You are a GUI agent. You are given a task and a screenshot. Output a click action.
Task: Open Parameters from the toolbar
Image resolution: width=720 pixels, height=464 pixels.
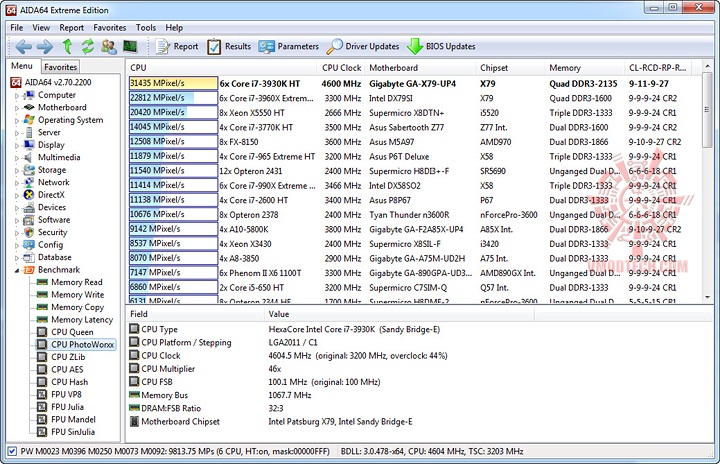[289, 46]
